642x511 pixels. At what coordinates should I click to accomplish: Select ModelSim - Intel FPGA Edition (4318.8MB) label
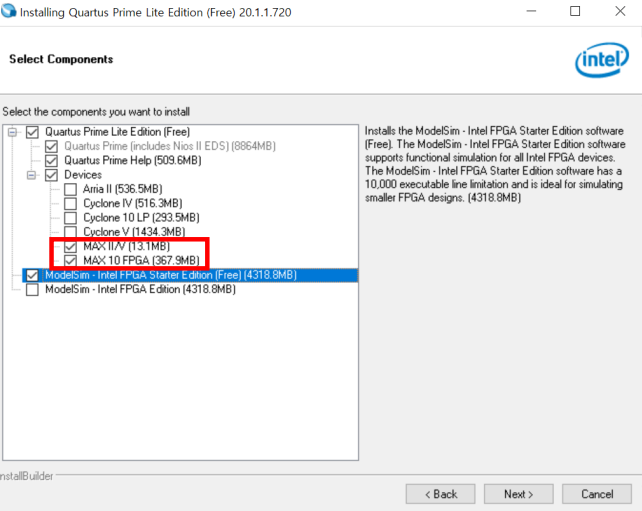[x=140, y=289]
